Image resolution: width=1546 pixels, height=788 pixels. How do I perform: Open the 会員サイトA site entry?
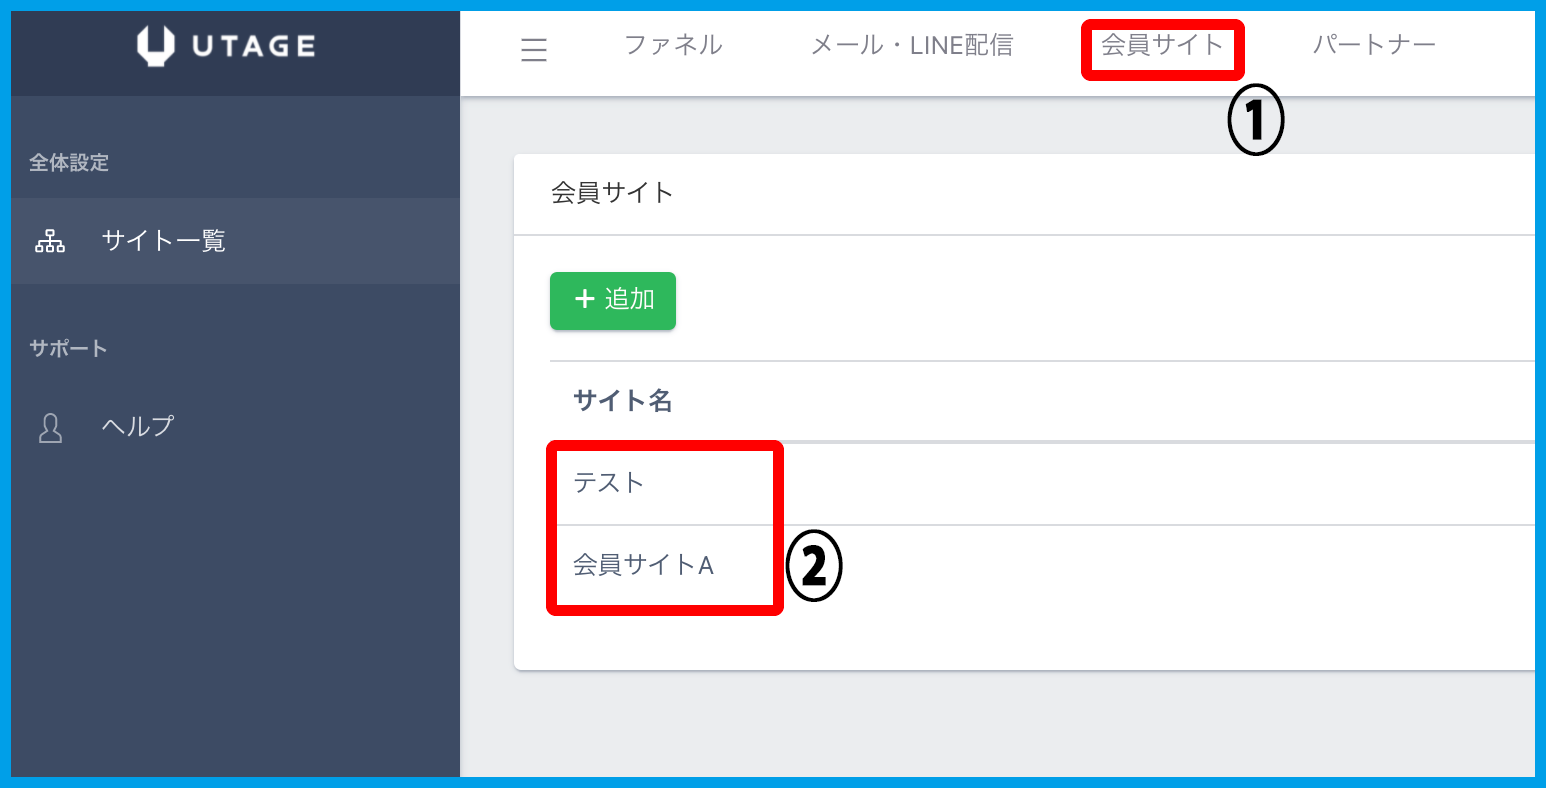click(x=643, y=565)
